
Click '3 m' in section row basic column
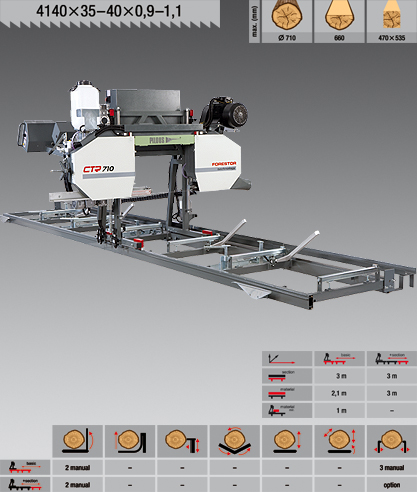[x=341, y=376]
